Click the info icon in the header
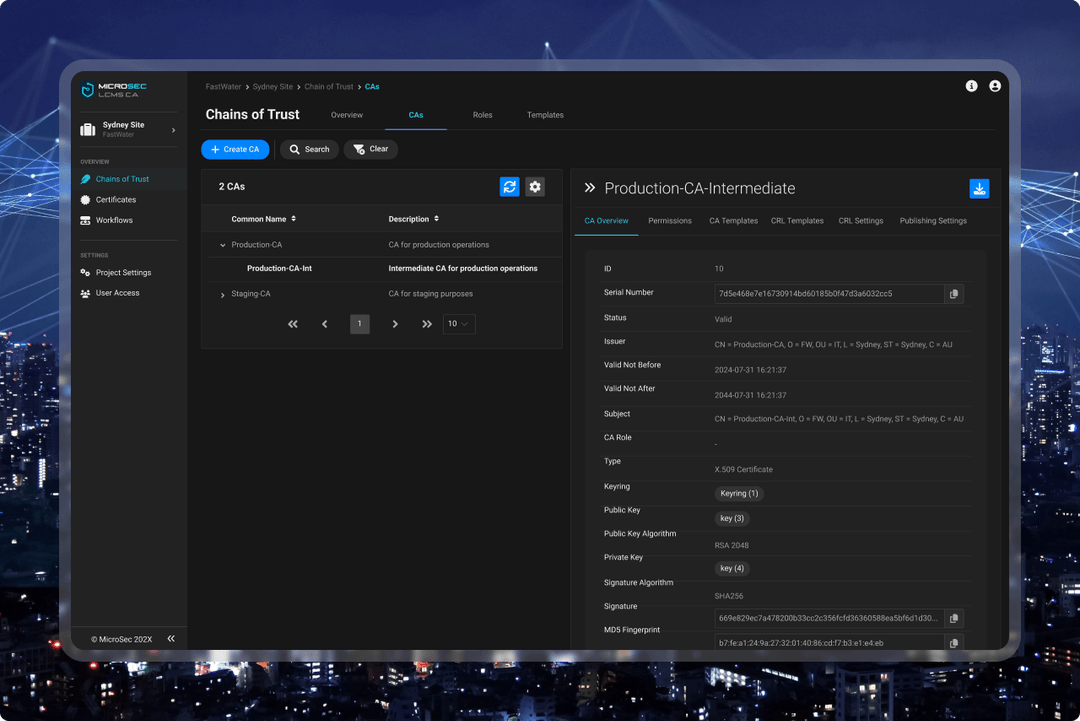1080x721 pixels. (971, 86)
